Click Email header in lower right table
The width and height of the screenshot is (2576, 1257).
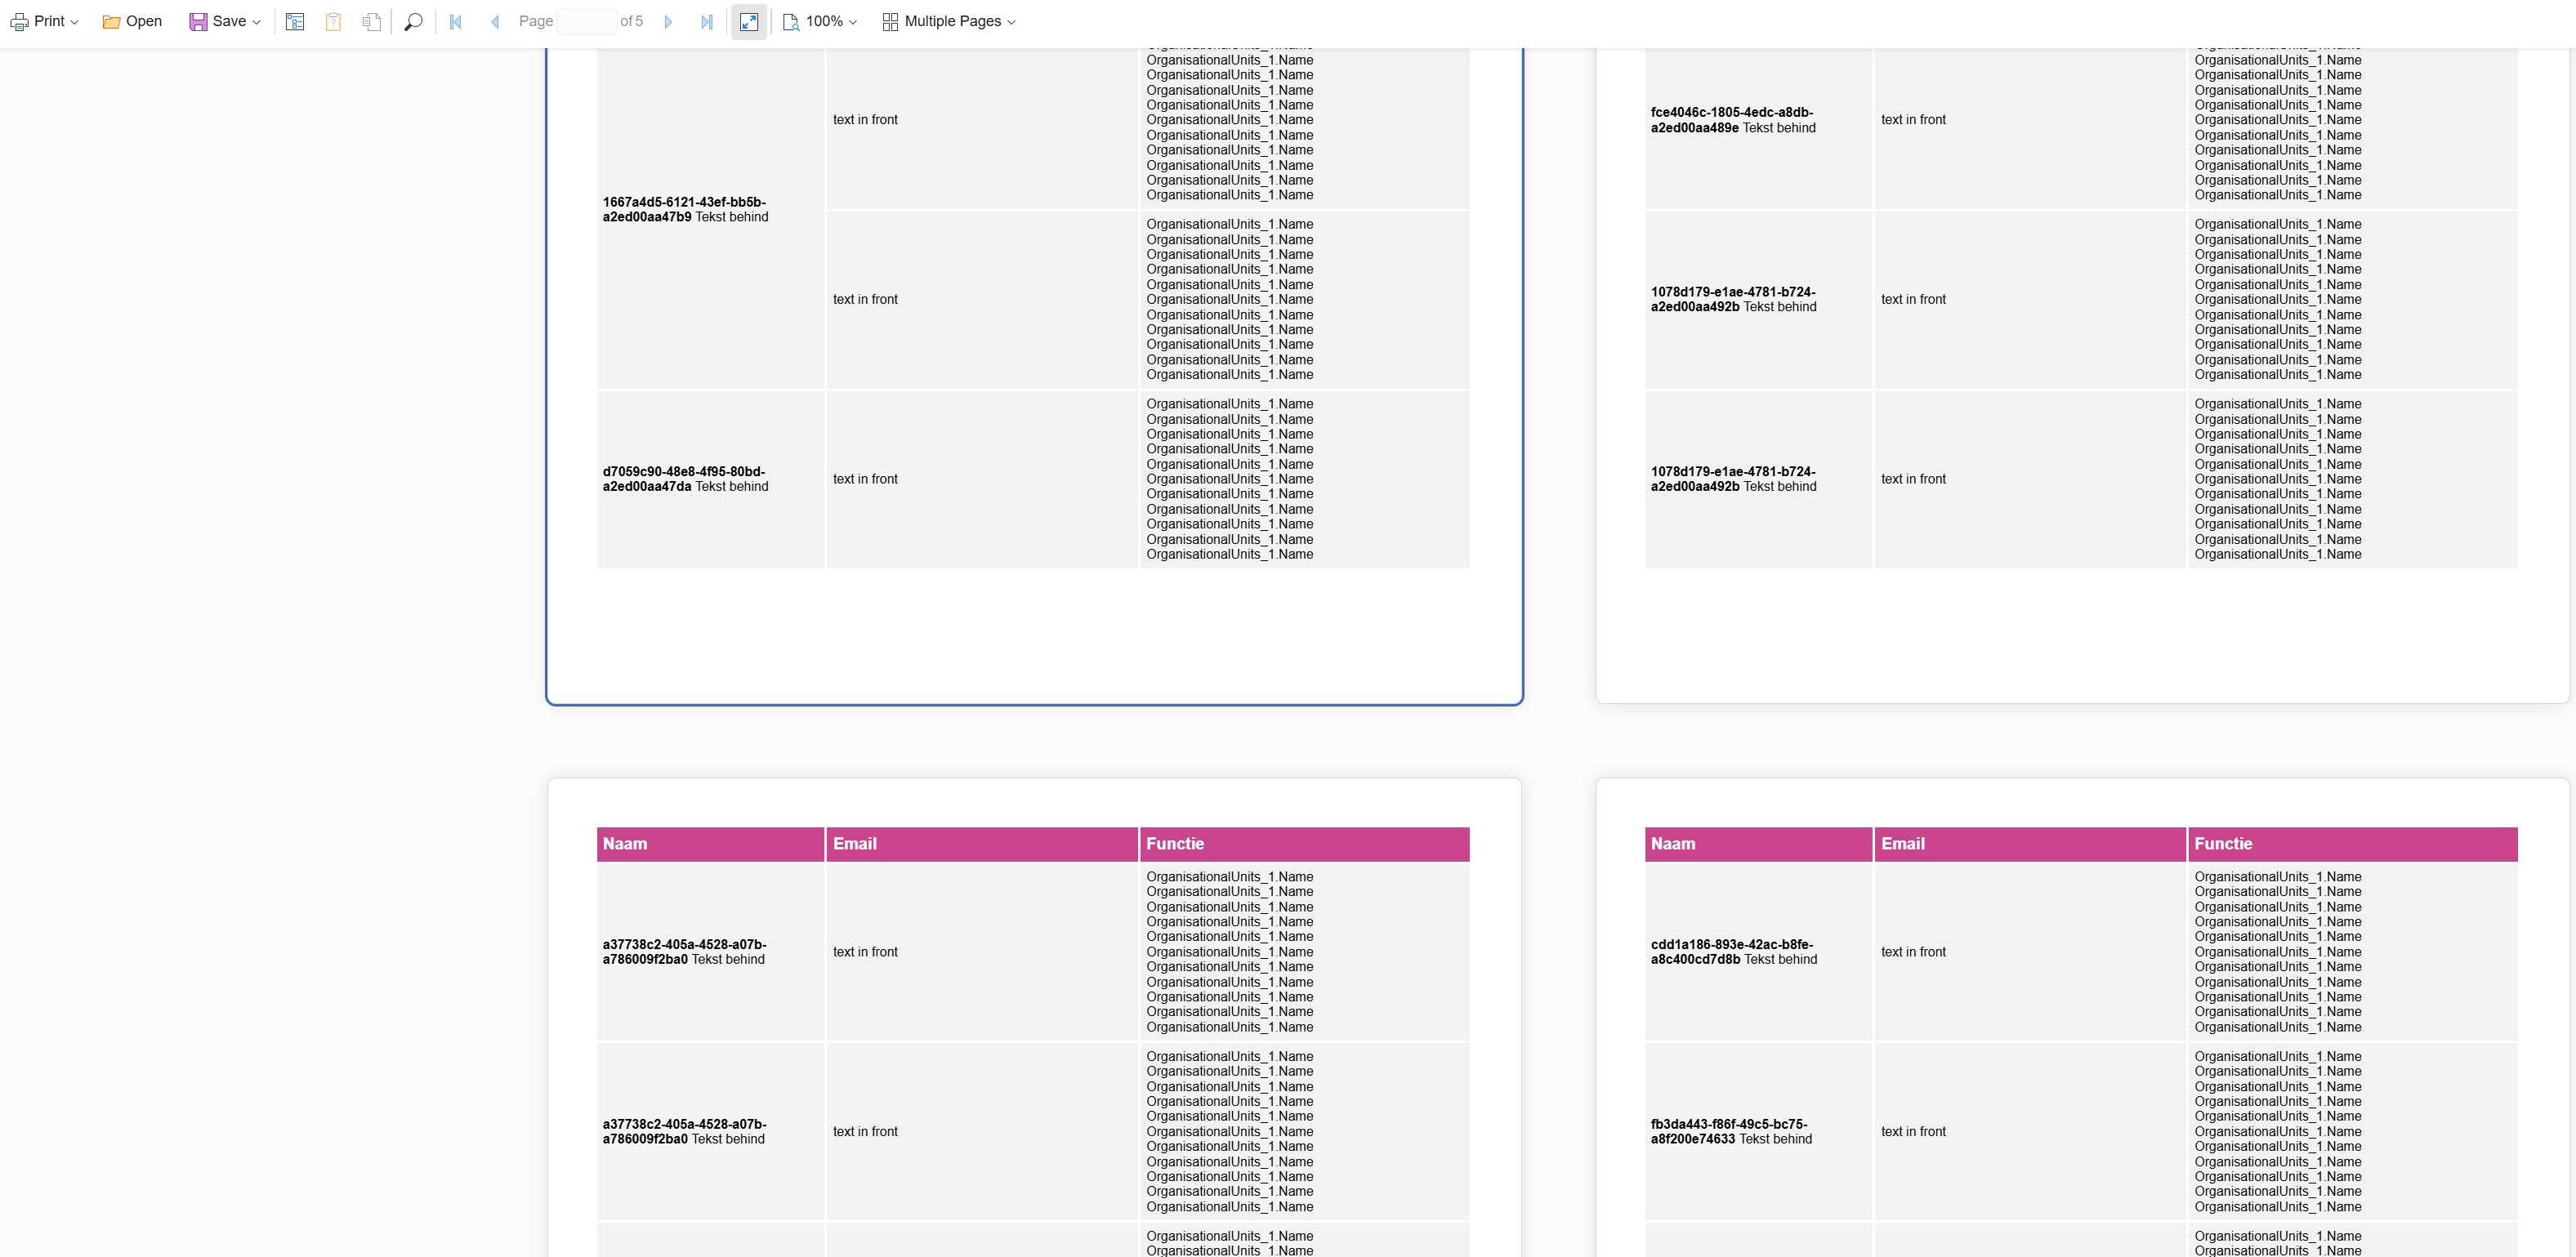(2030, 844)
